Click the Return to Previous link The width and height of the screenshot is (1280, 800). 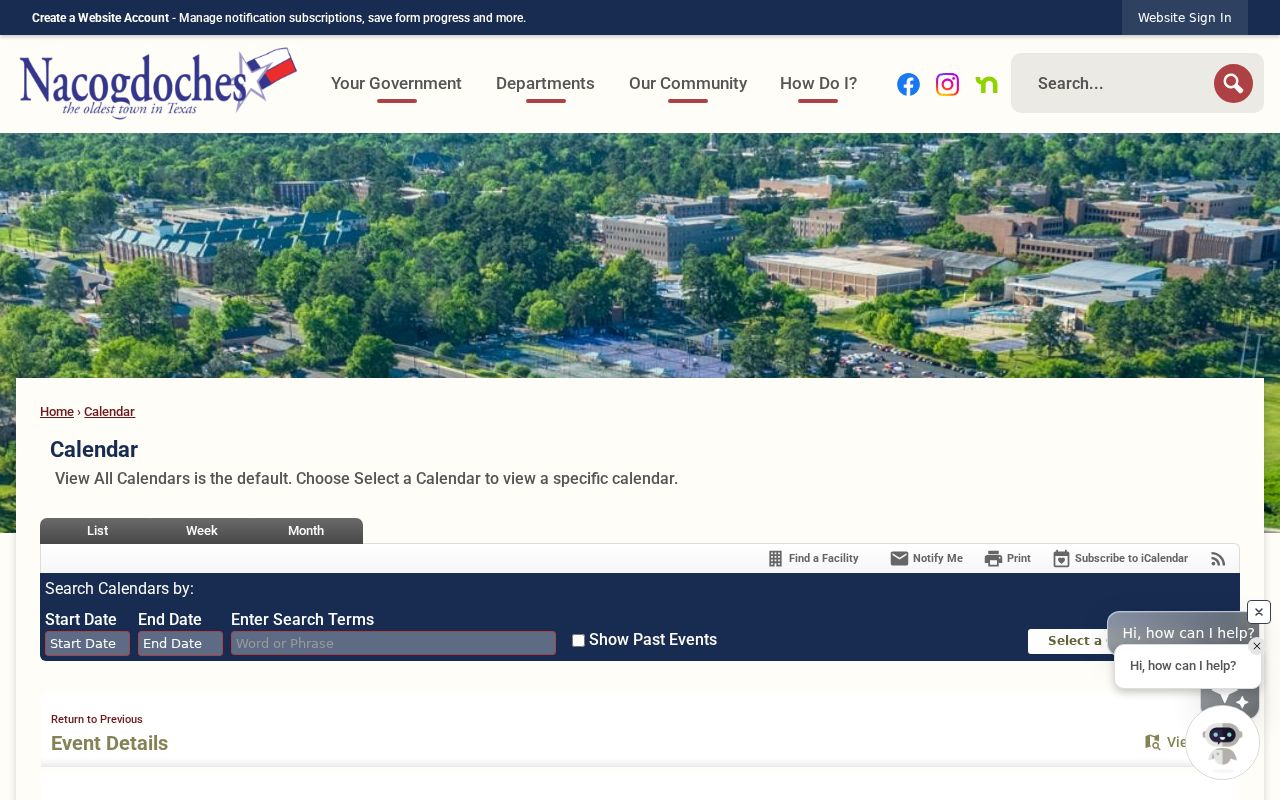97,719
